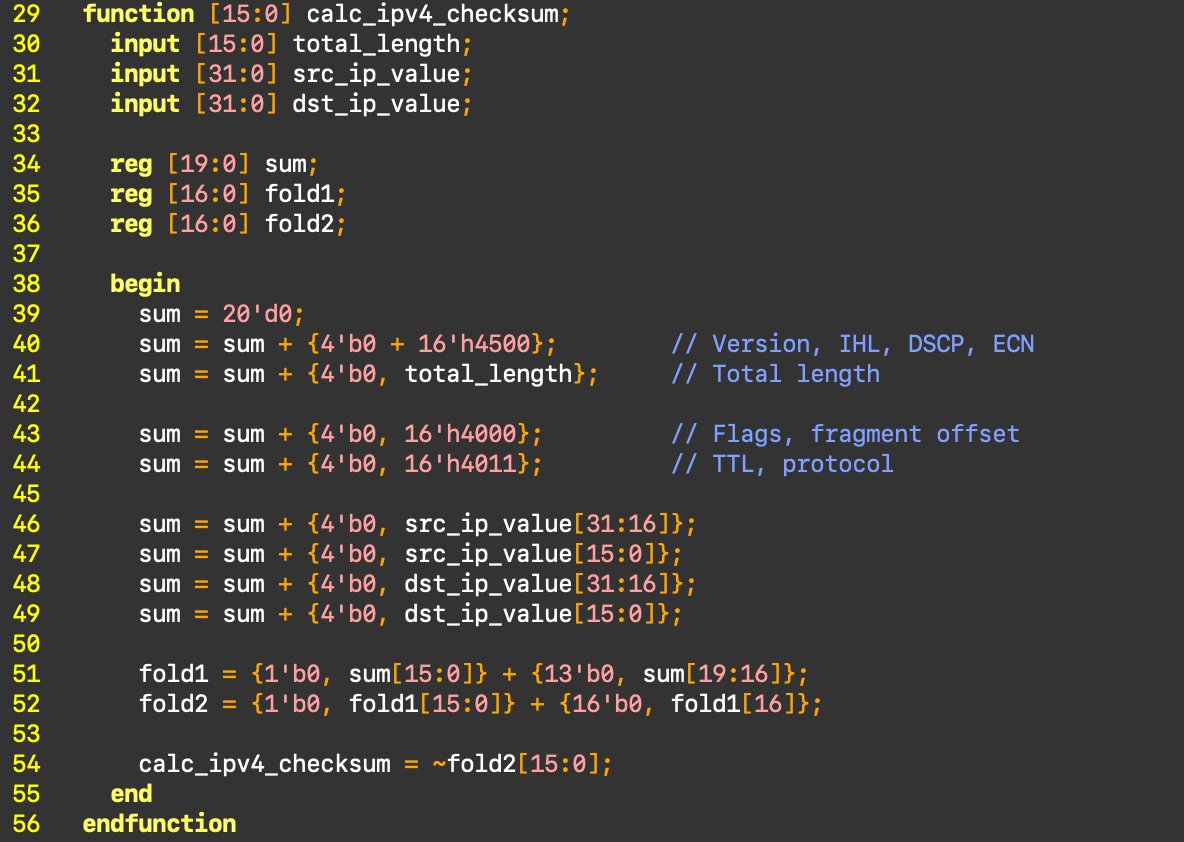Click sum[19:16] on line 51
The height and width of the screenshot is (842, 1184).
pos(712,674)
